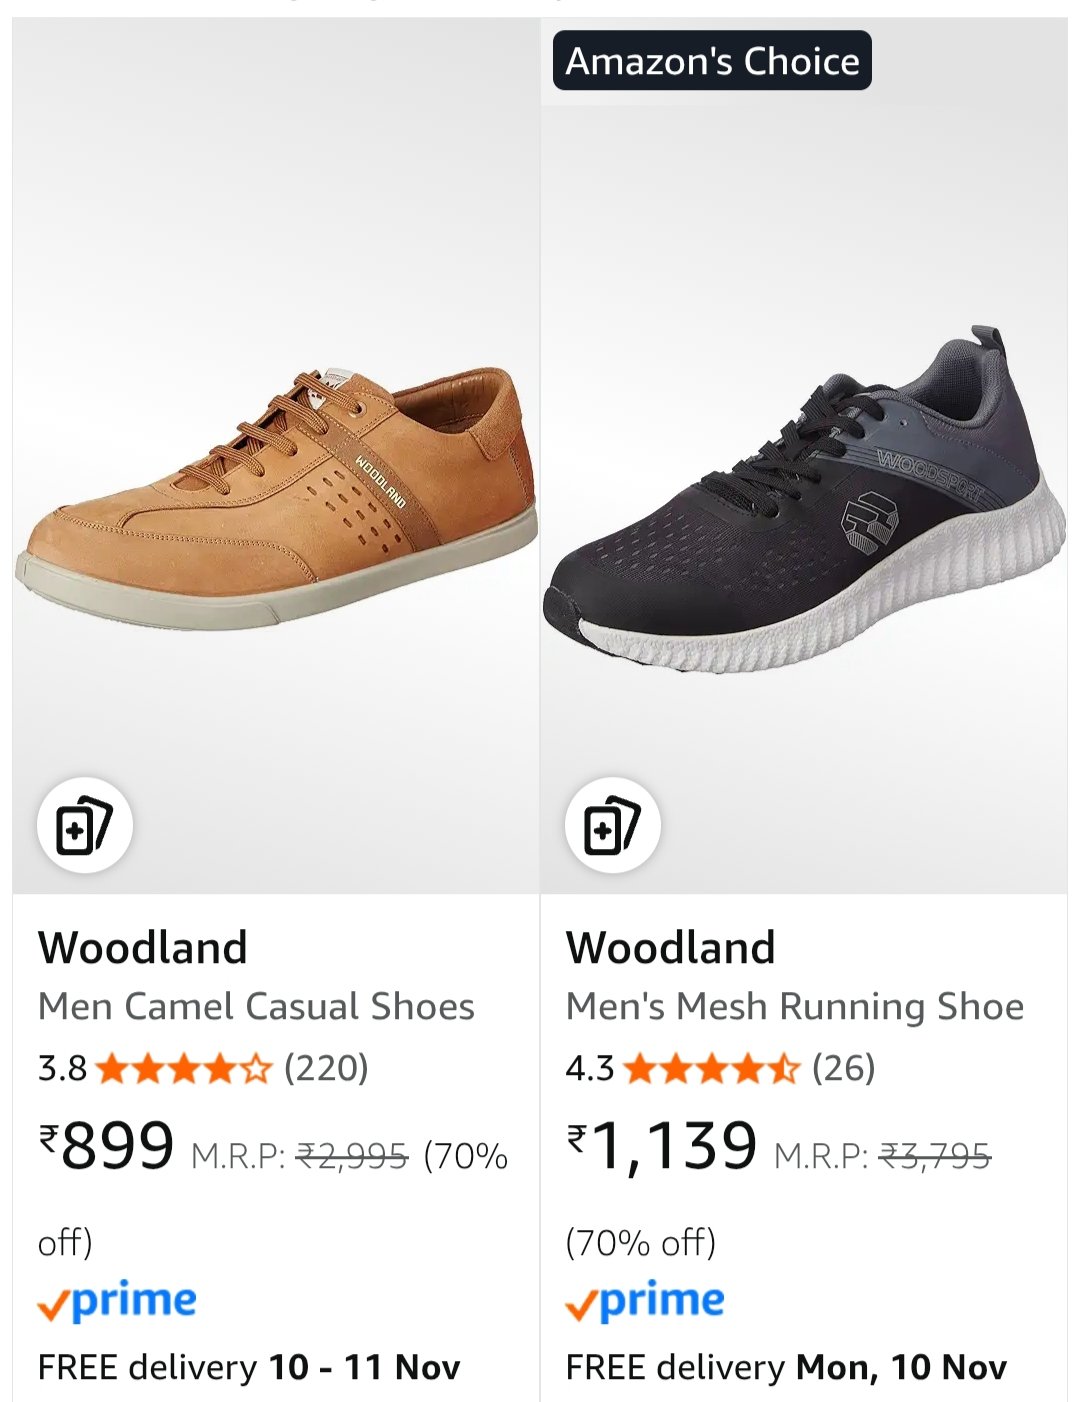Viewport: 1080px width, 1402px height.
Task: Tap the struck-through M.R.P. ₹3,795
Action: [934, 1157]
